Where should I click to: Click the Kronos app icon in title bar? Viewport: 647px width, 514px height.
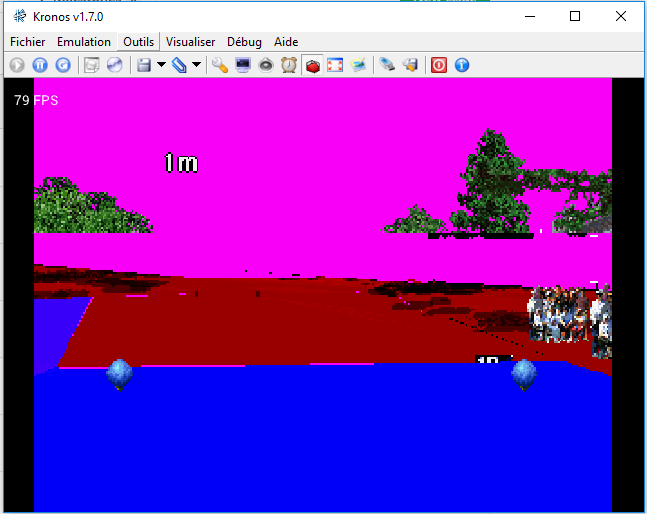pyautogui.click(x=19, y=17)
